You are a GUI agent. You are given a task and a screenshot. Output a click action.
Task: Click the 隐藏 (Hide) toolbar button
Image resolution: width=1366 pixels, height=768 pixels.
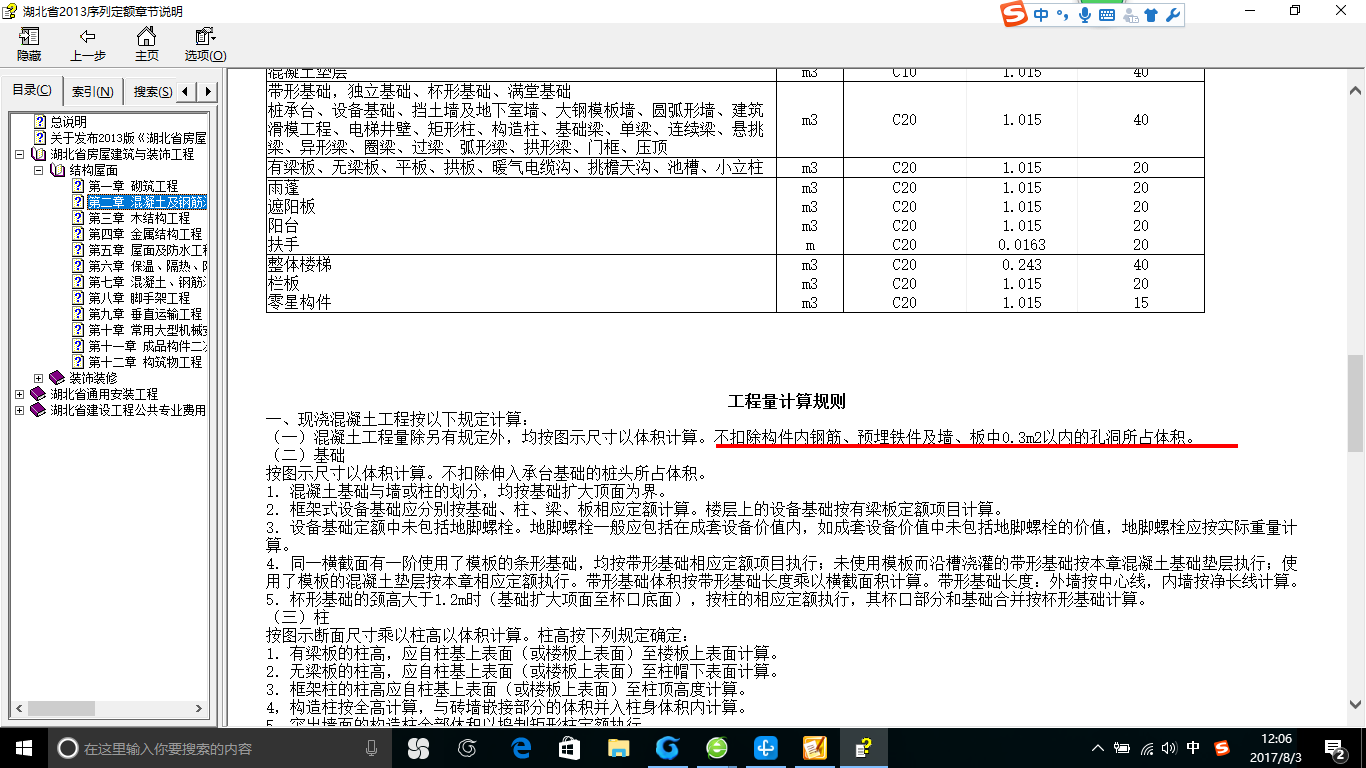tap(28, 45)
